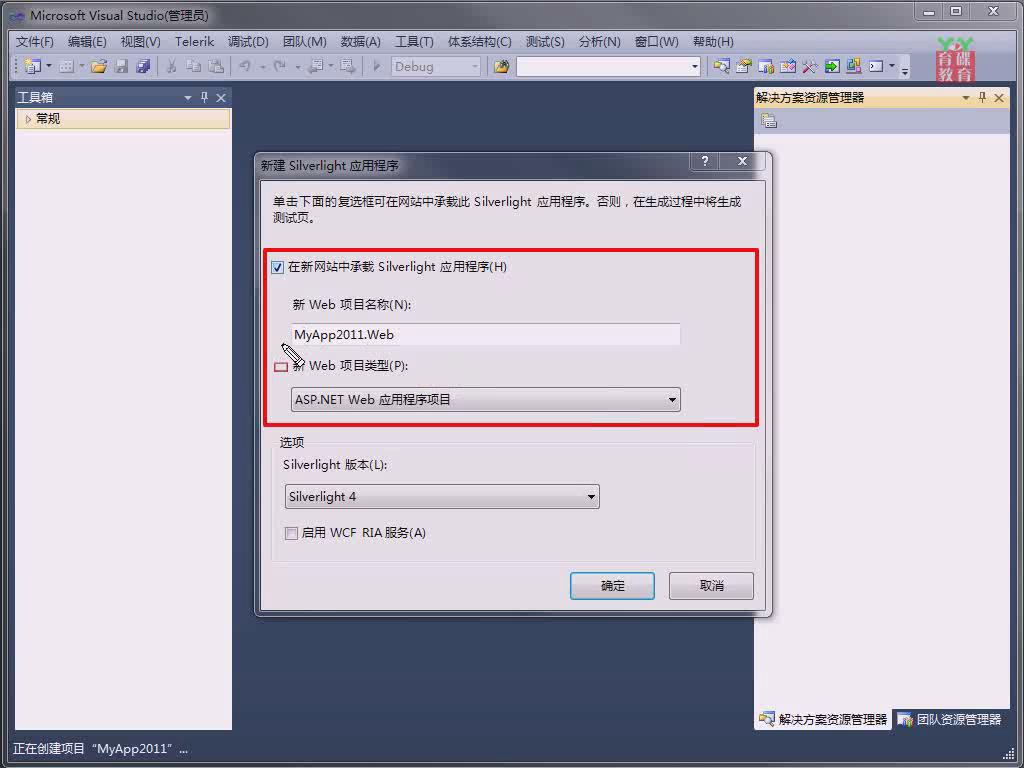This screenshot has height=768, width=1024.
Task: Click the Paste toolbar icon
Action: pyautogui.click(x=216, y=66)
